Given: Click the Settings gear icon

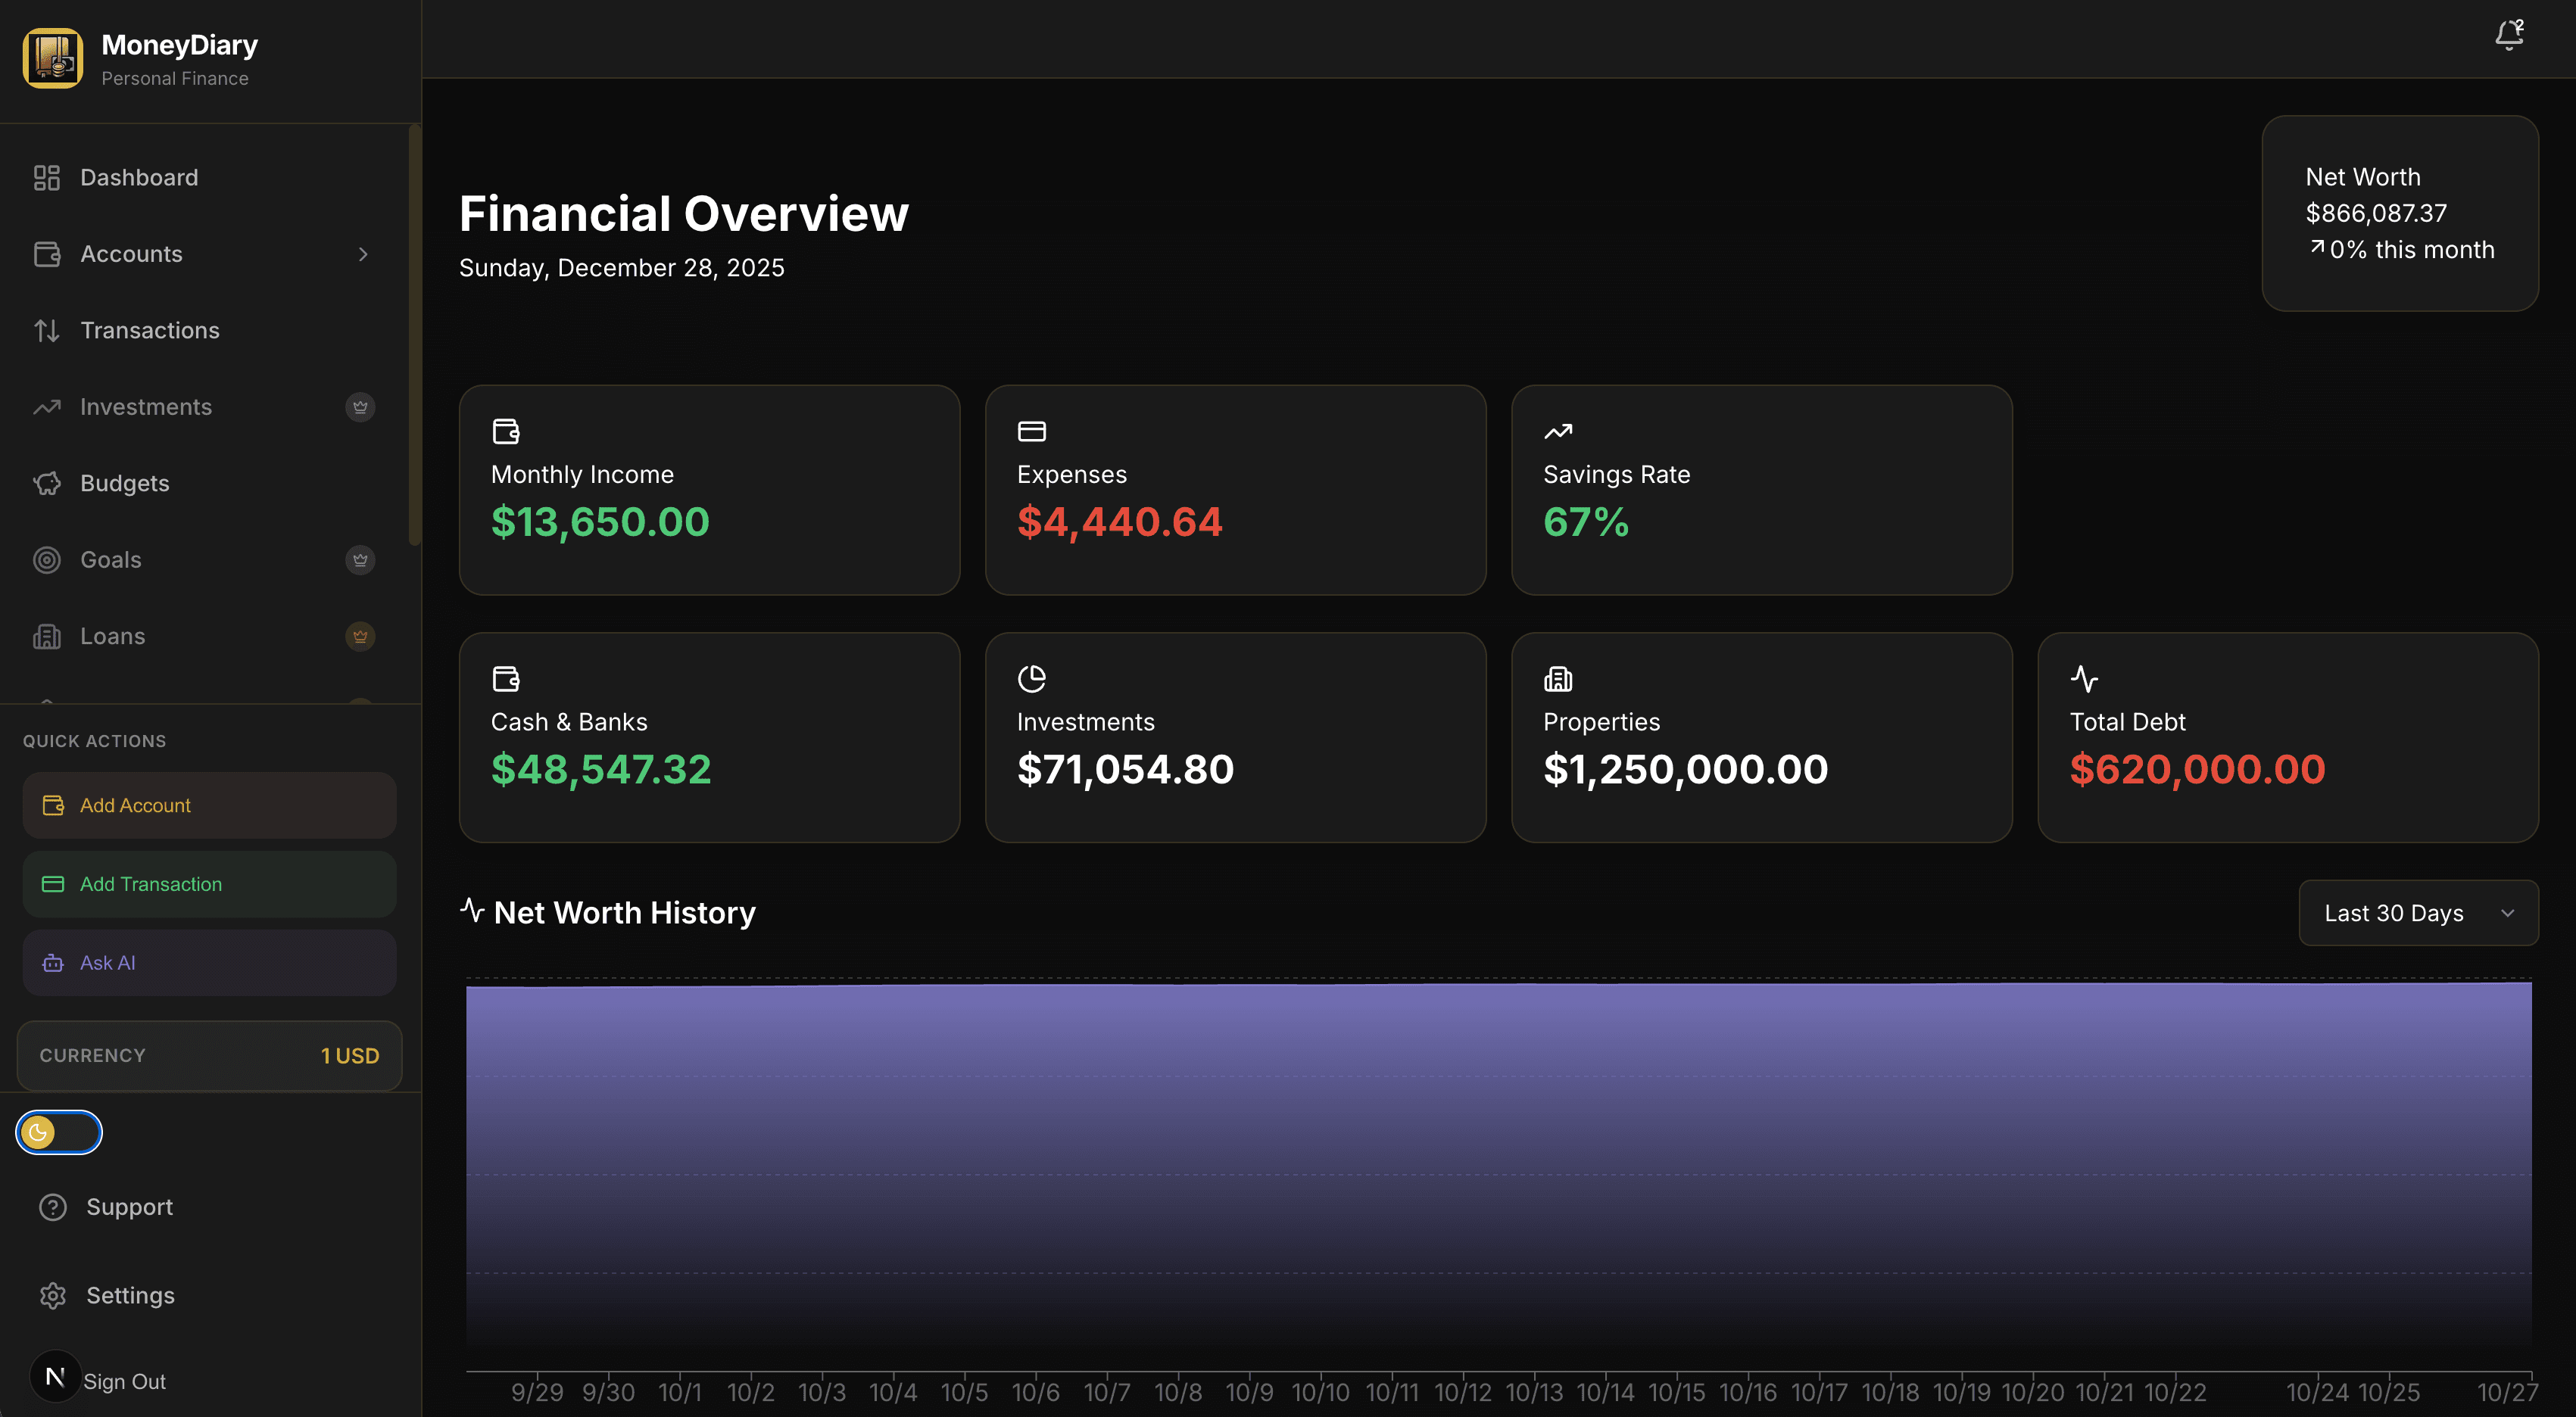Looking at the screenshot, I should tap(52, 1295).
